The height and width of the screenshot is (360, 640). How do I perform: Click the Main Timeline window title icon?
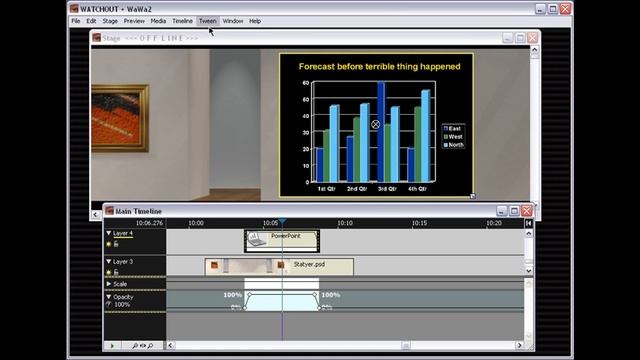click(x=109, y=211)
